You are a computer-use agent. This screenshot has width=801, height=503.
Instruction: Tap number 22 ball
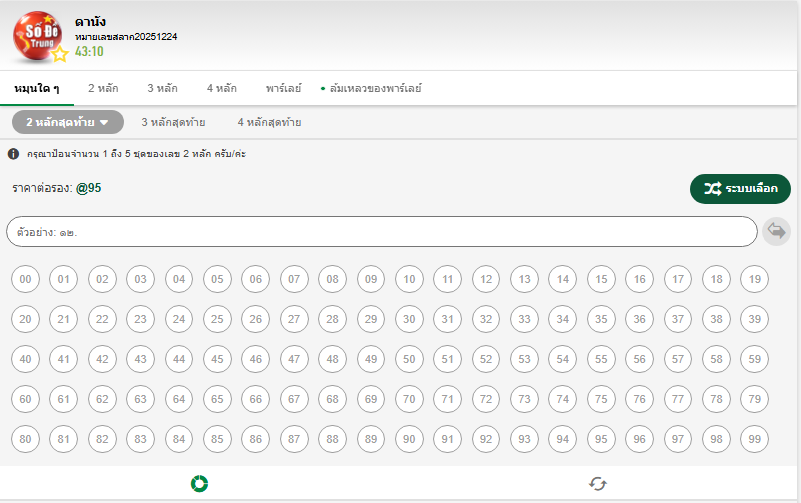coord(102,319)
